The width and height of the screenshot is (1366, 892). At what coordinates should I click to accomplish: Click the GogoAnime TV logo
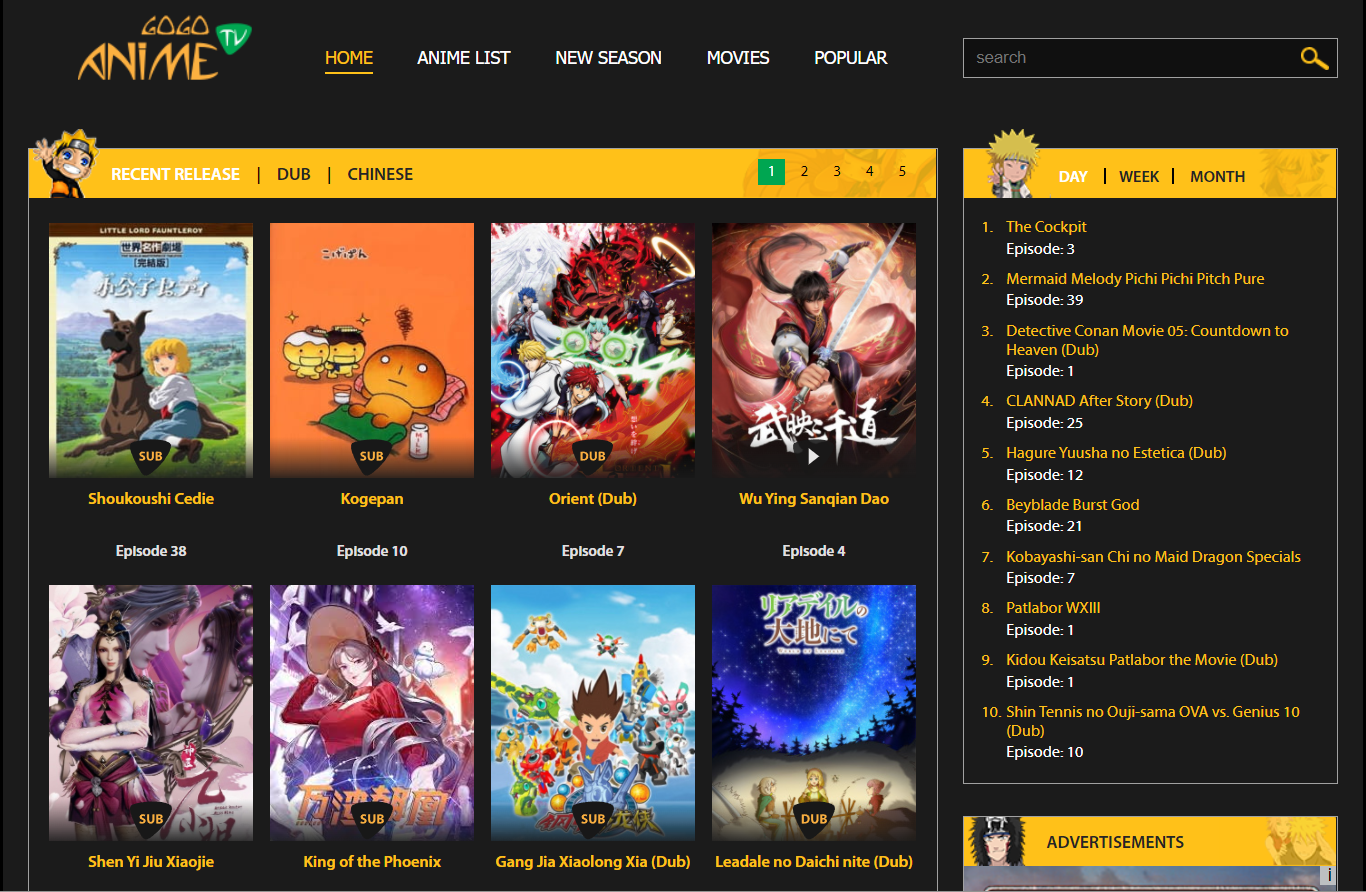[x=165, y=48]
